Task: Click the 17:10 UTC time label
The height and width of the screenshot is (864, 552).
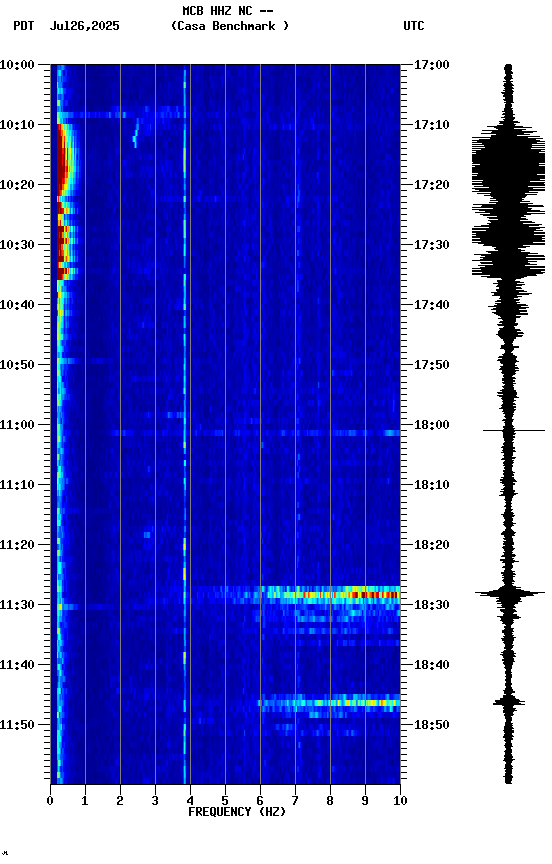Action: click(x=432, y=125)
